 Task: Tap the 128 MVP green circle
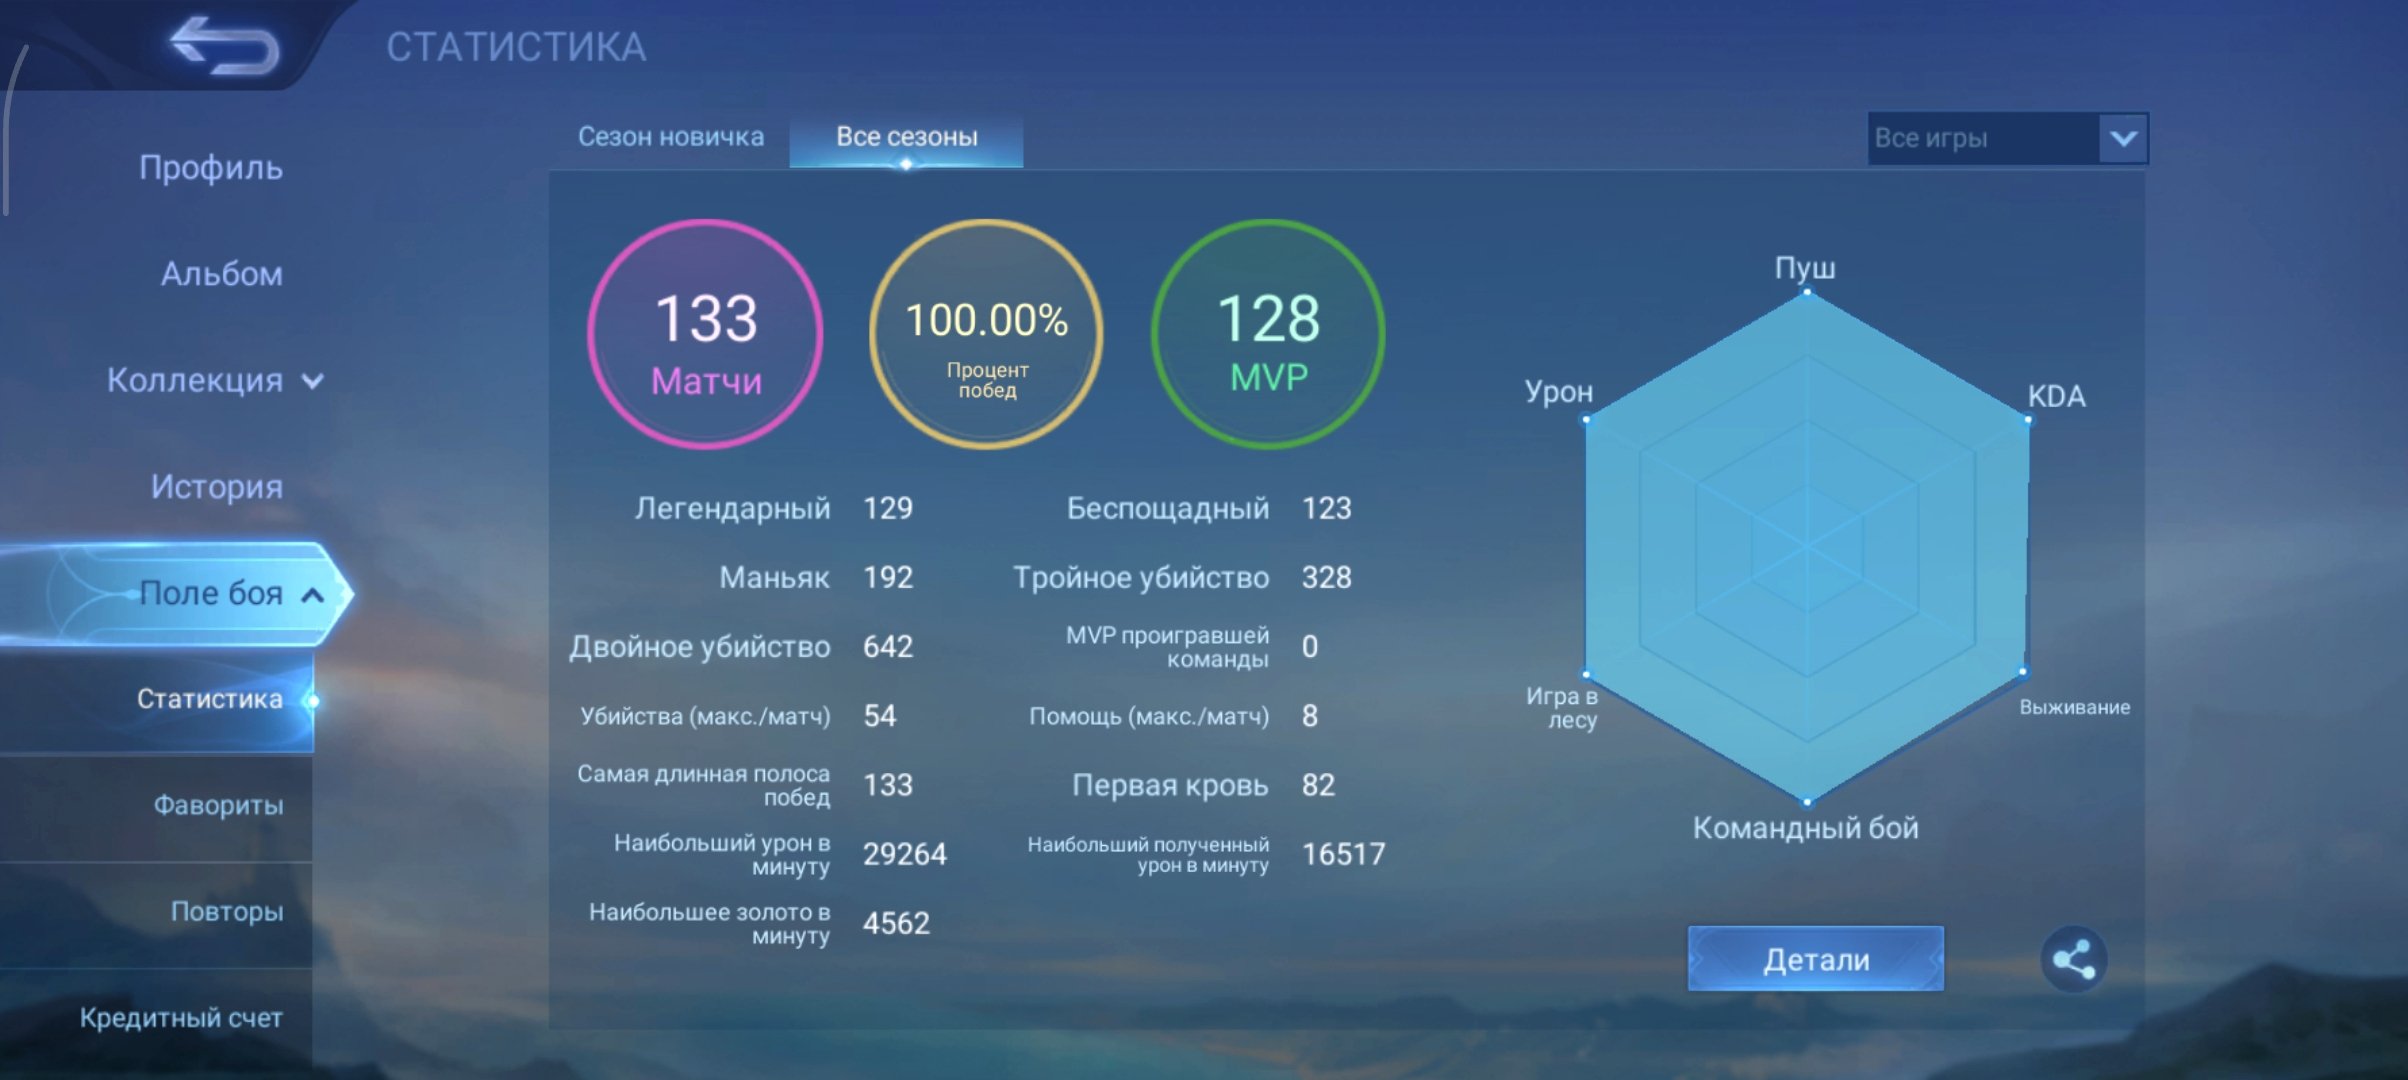coord(1268,335)
